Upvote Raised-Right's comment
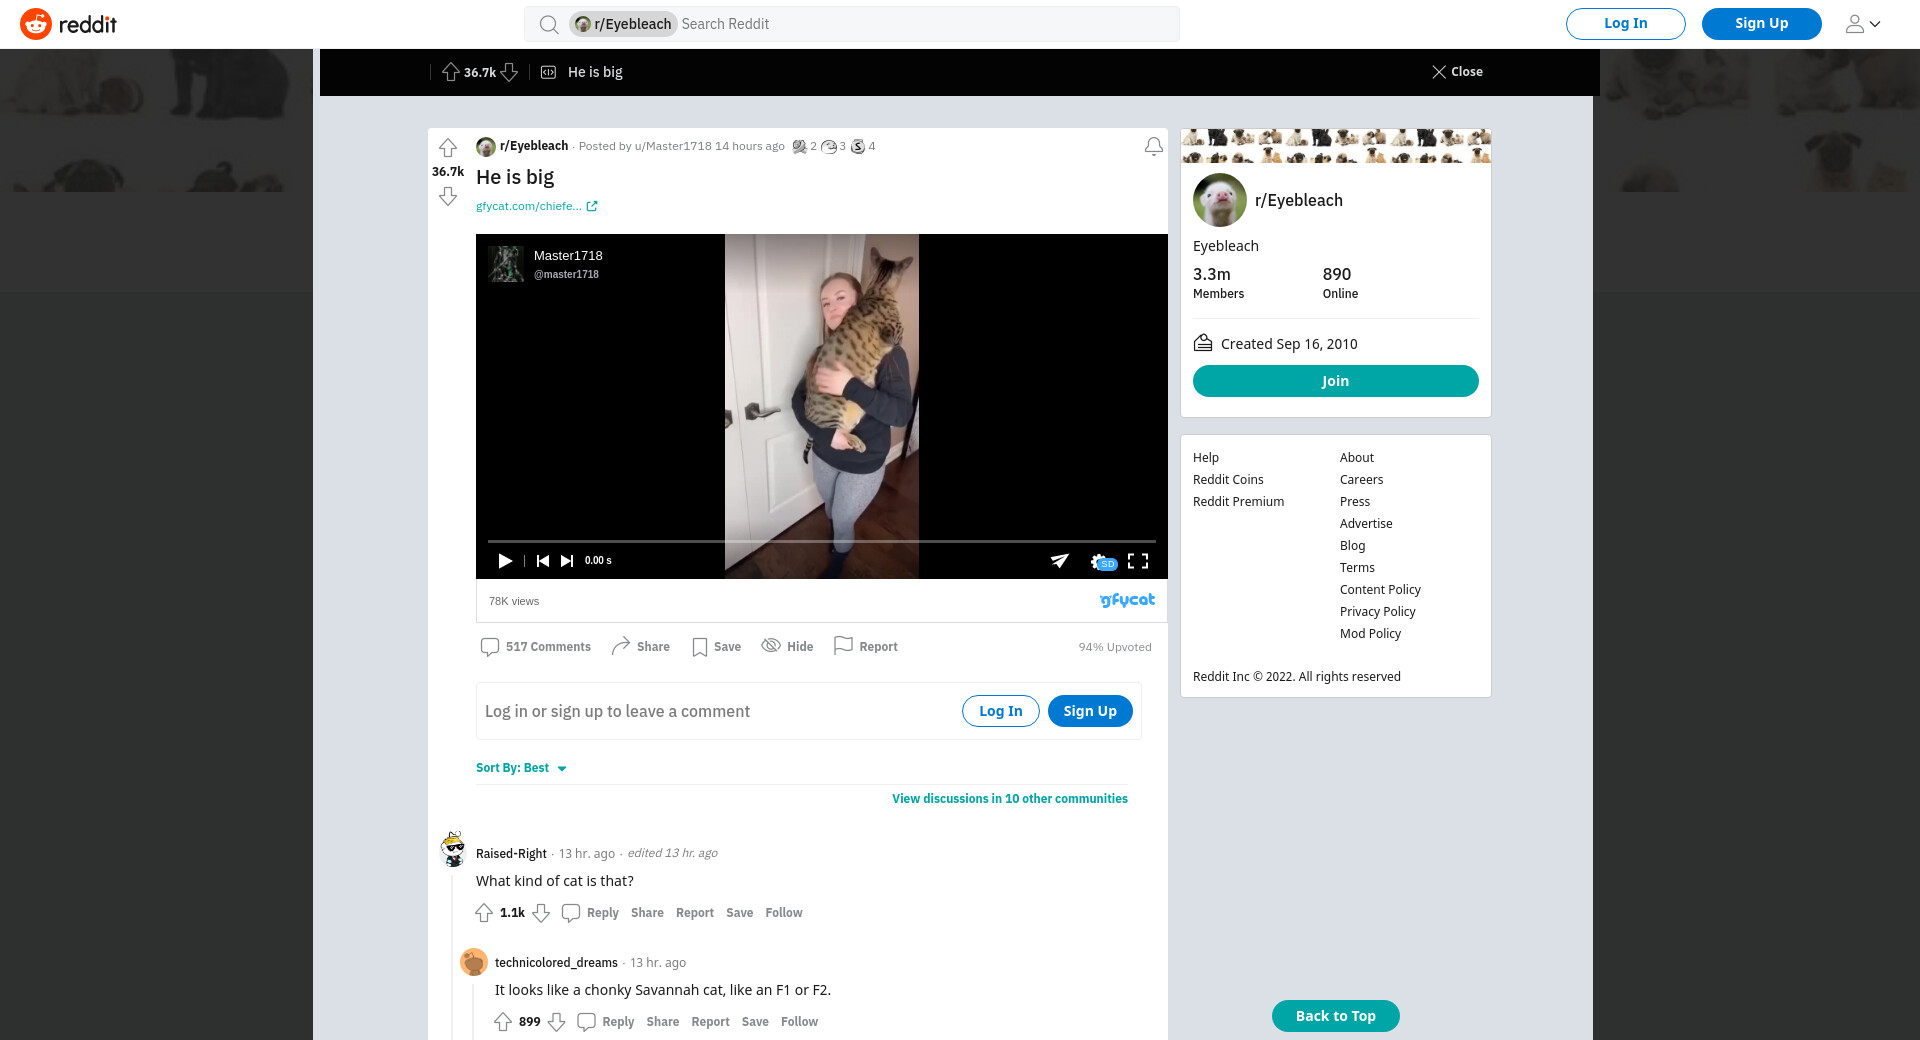The width and height of the screenshot is (1920, 1040). [x=484, y=913]
